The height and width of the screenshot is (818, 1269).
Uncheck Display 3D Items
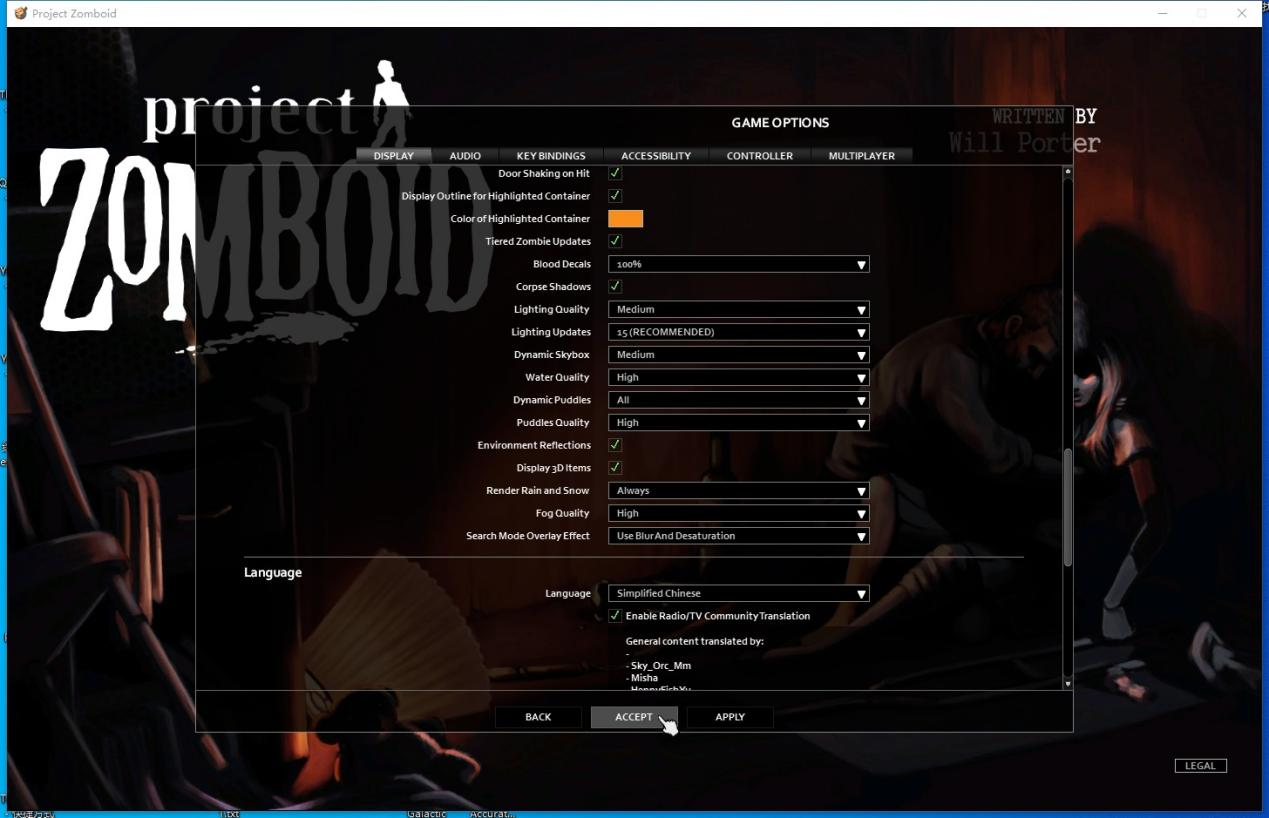[615, 468]
